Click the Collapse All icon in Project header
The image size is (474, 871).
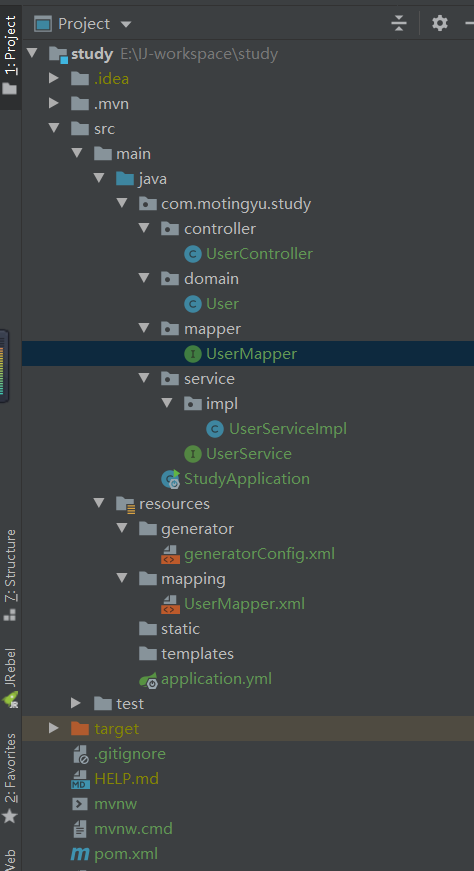pos(399,23)
